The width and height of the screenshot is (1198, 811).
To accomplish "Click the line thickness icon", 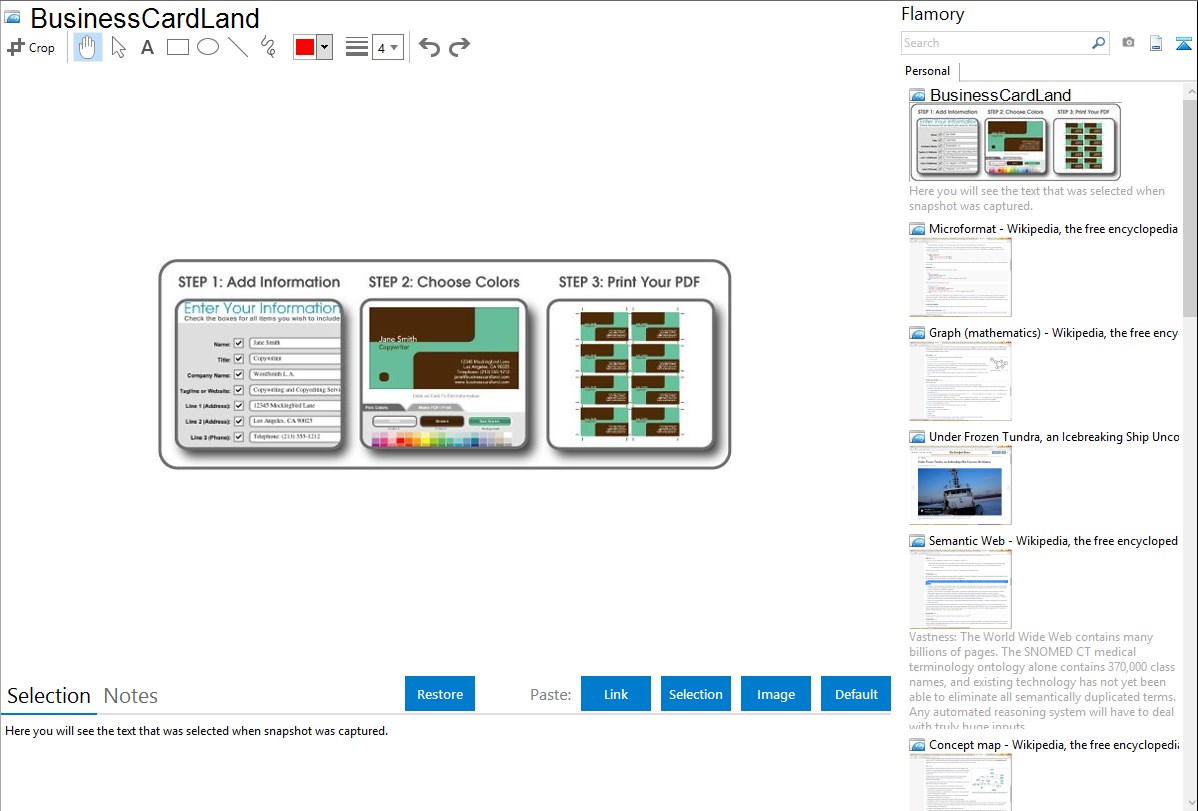I will click(x=356, y=47).
